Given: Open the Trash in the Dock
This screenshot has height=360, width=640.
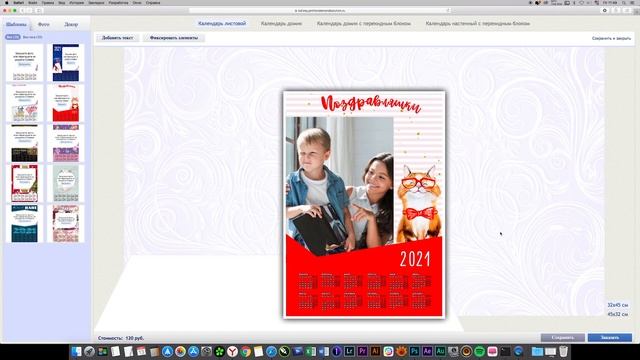Looking at the screenshot, I should click(x=564, y=351).
